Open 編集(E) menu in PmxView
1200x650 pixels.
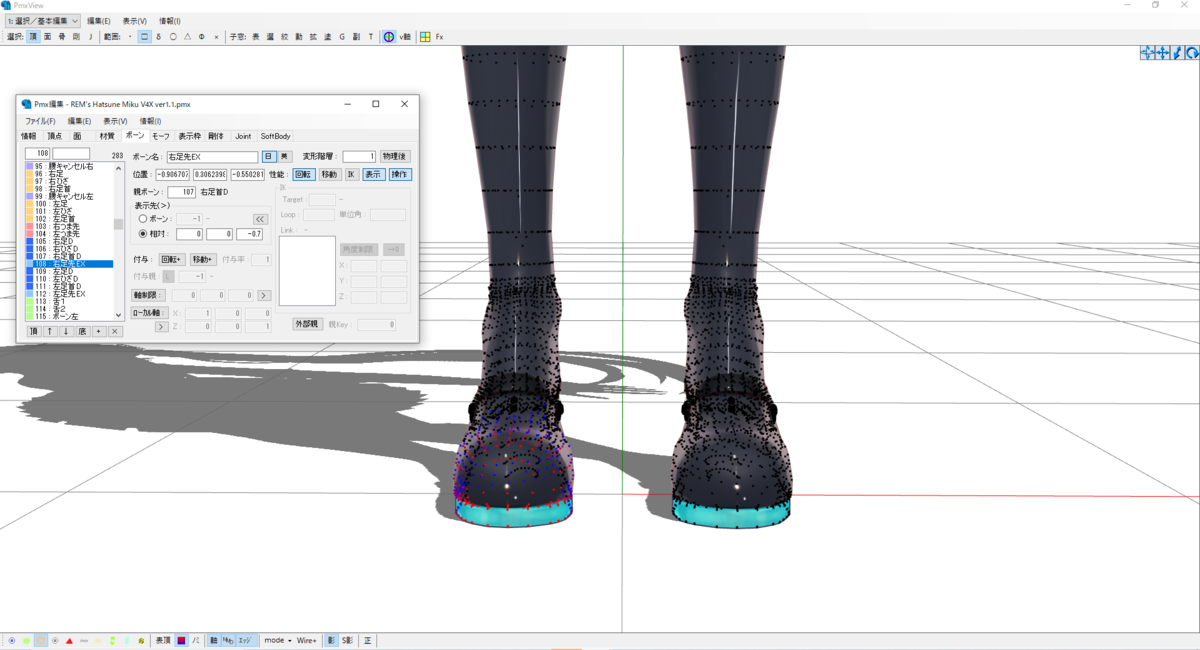[98, 20]
